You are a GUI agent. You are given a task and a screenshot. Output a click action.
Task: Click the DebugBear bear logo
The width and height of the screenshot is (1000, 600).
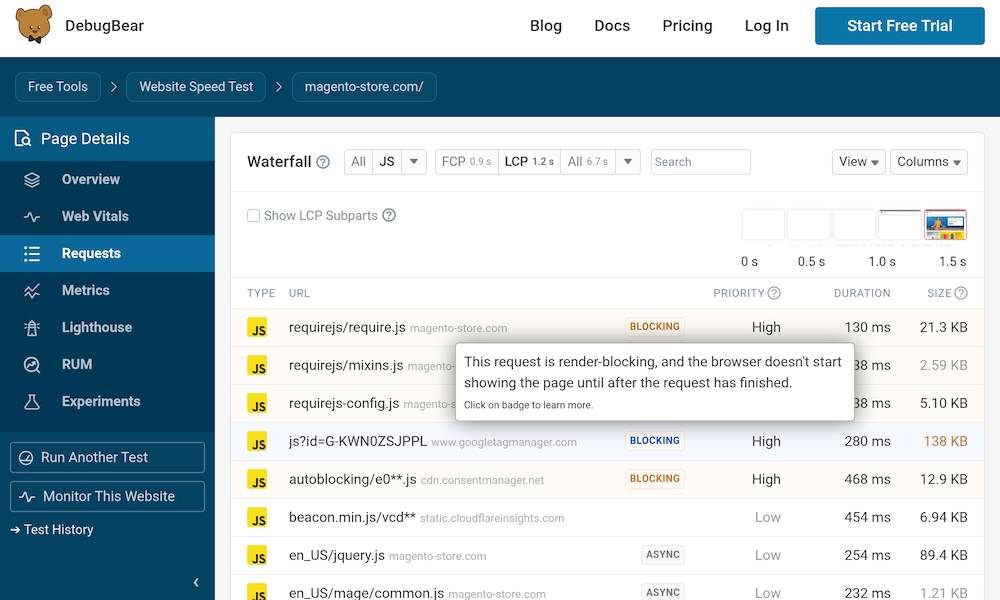[35, 26]
